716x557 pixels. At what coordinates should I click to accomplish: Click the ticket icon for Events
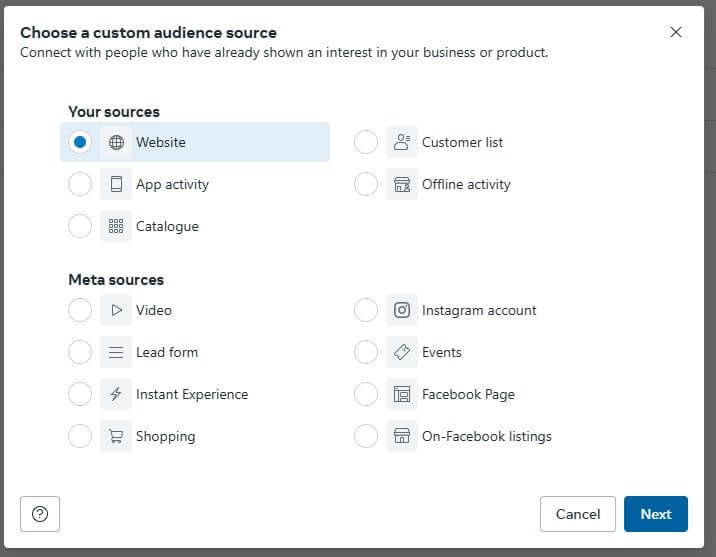pyautogui.click(x=402, y=352)
